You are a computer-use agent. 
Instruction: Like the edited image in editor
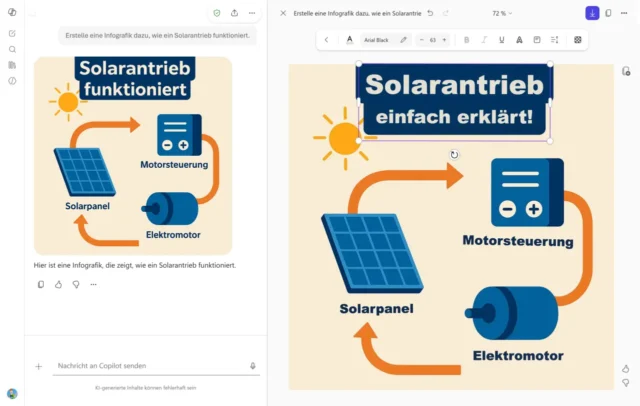coord(625,369)
